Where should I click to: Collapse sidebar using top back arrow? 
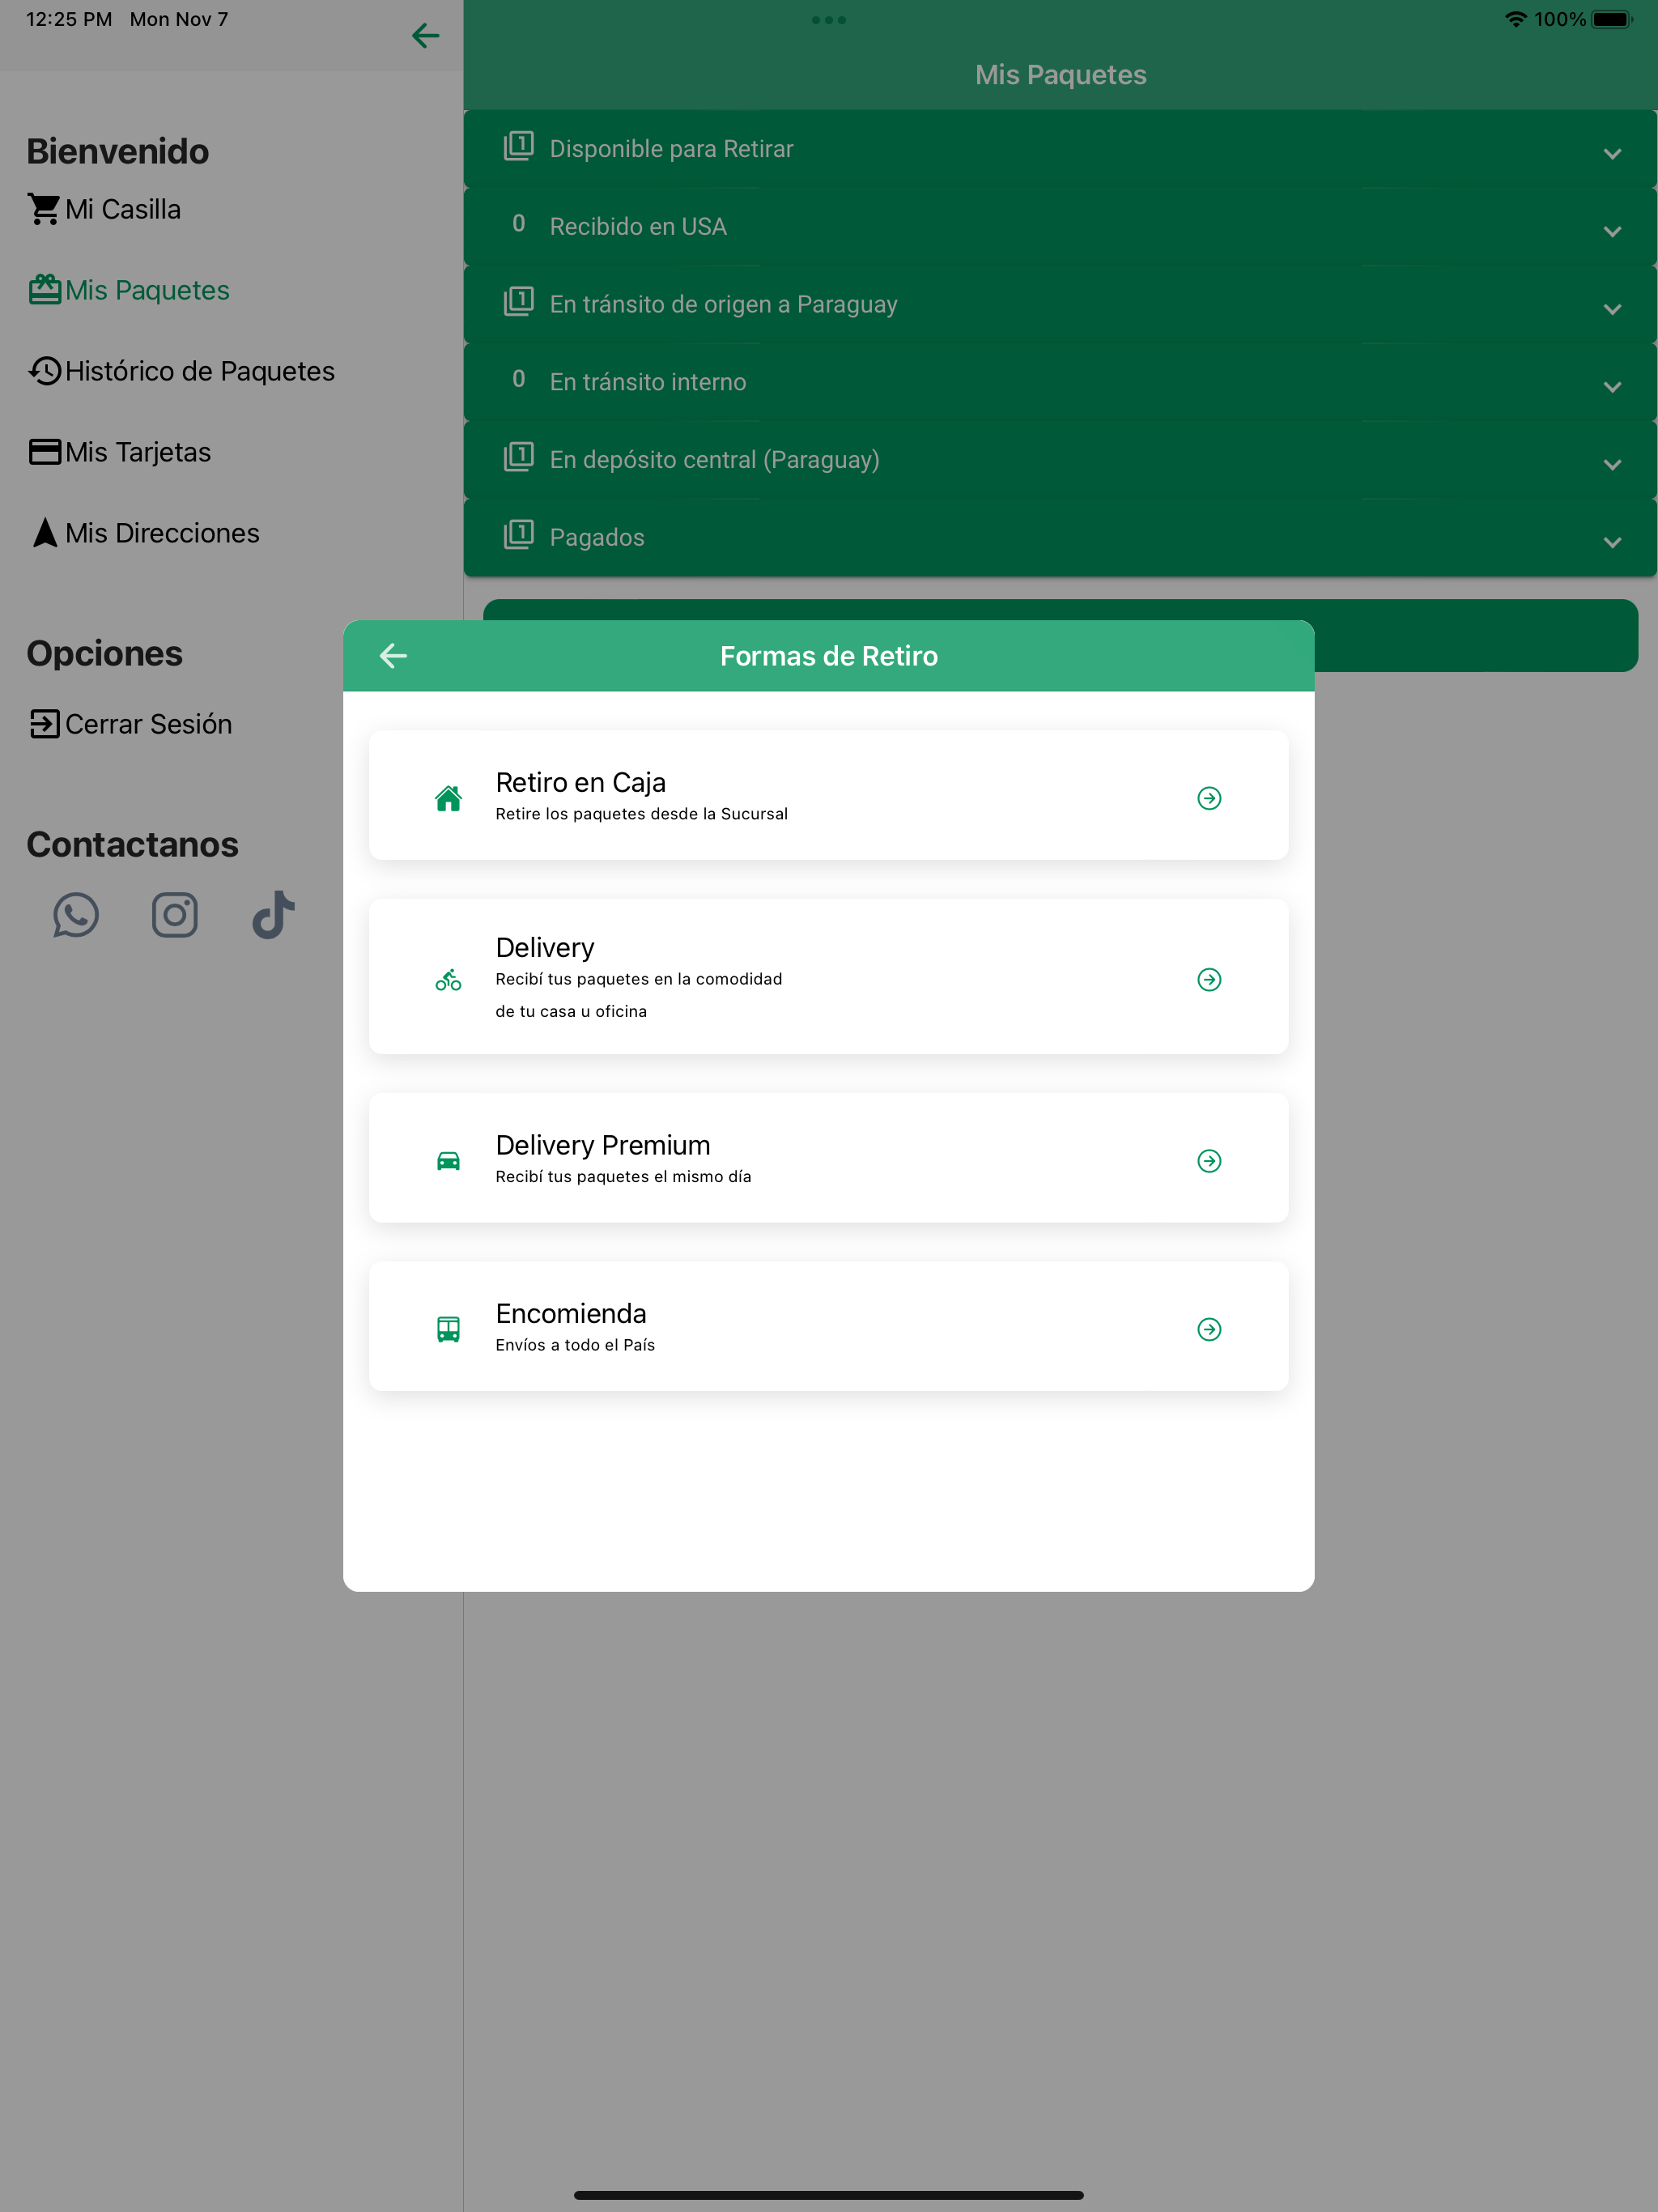[426, 37]
